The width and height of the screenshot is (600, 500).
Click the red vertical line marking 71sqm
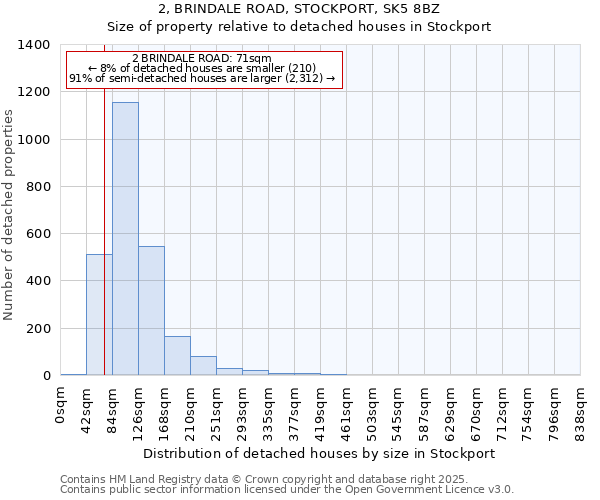[x=104, y=200]
